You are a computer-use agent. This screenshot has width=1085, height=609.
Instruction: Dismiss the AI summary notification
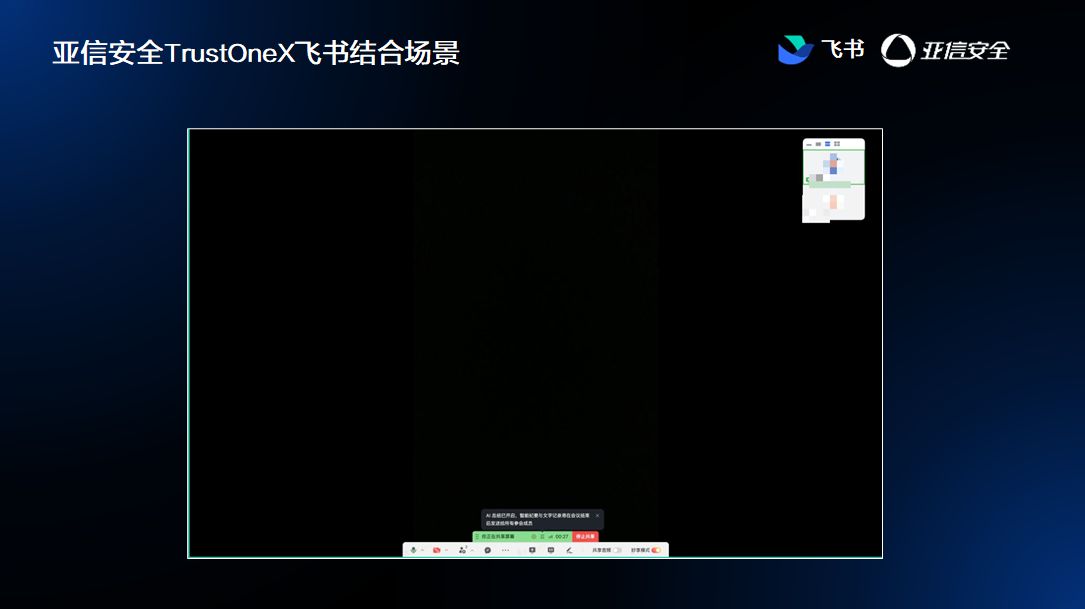coord(597,515)
